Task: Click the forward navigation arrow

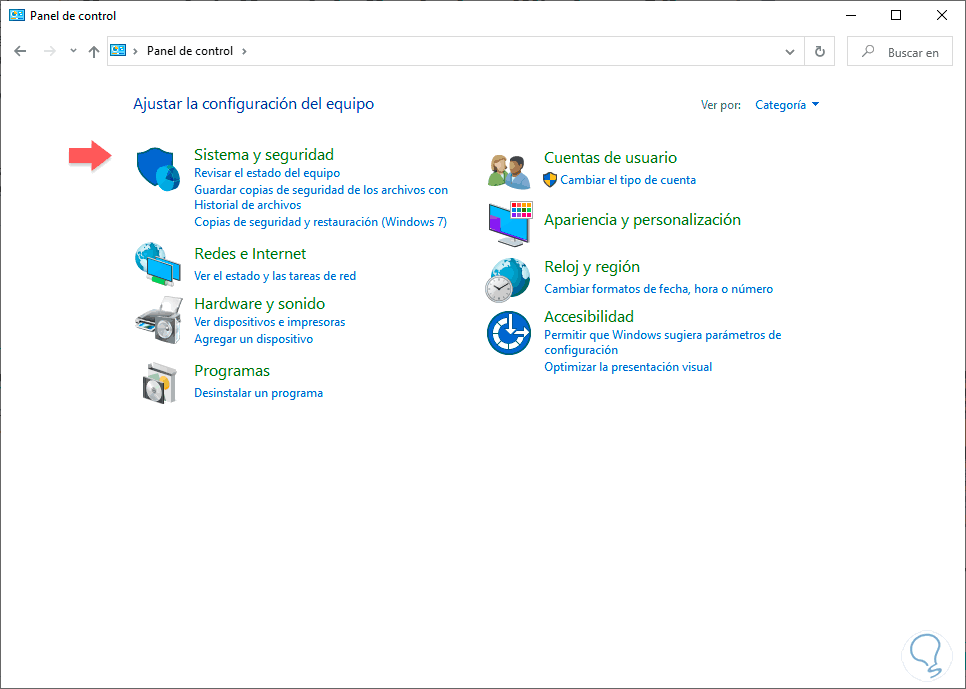Action: tap(50, 51)
